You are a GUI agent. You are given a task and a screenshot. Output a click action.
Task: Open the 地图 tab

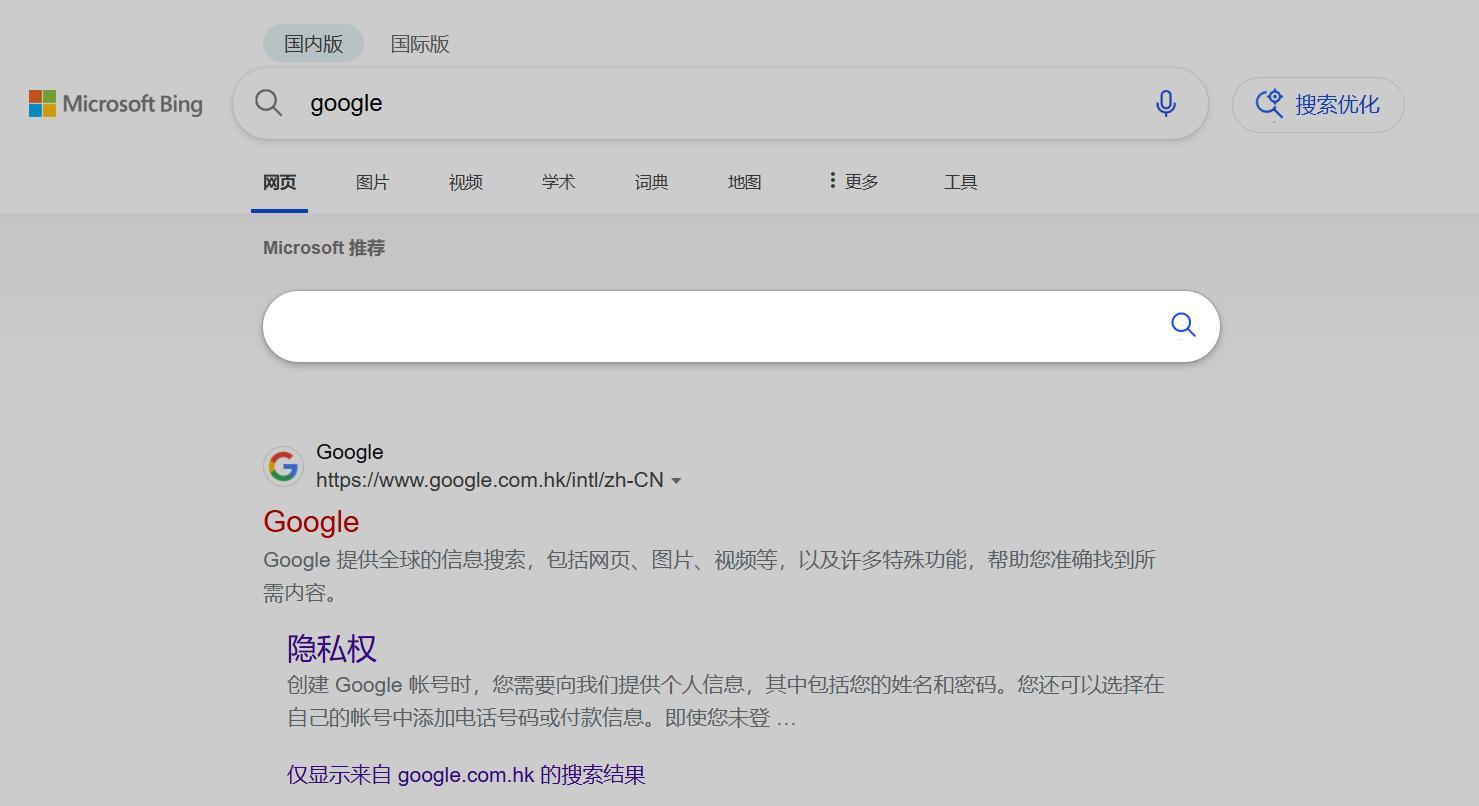tap(744, 182)
